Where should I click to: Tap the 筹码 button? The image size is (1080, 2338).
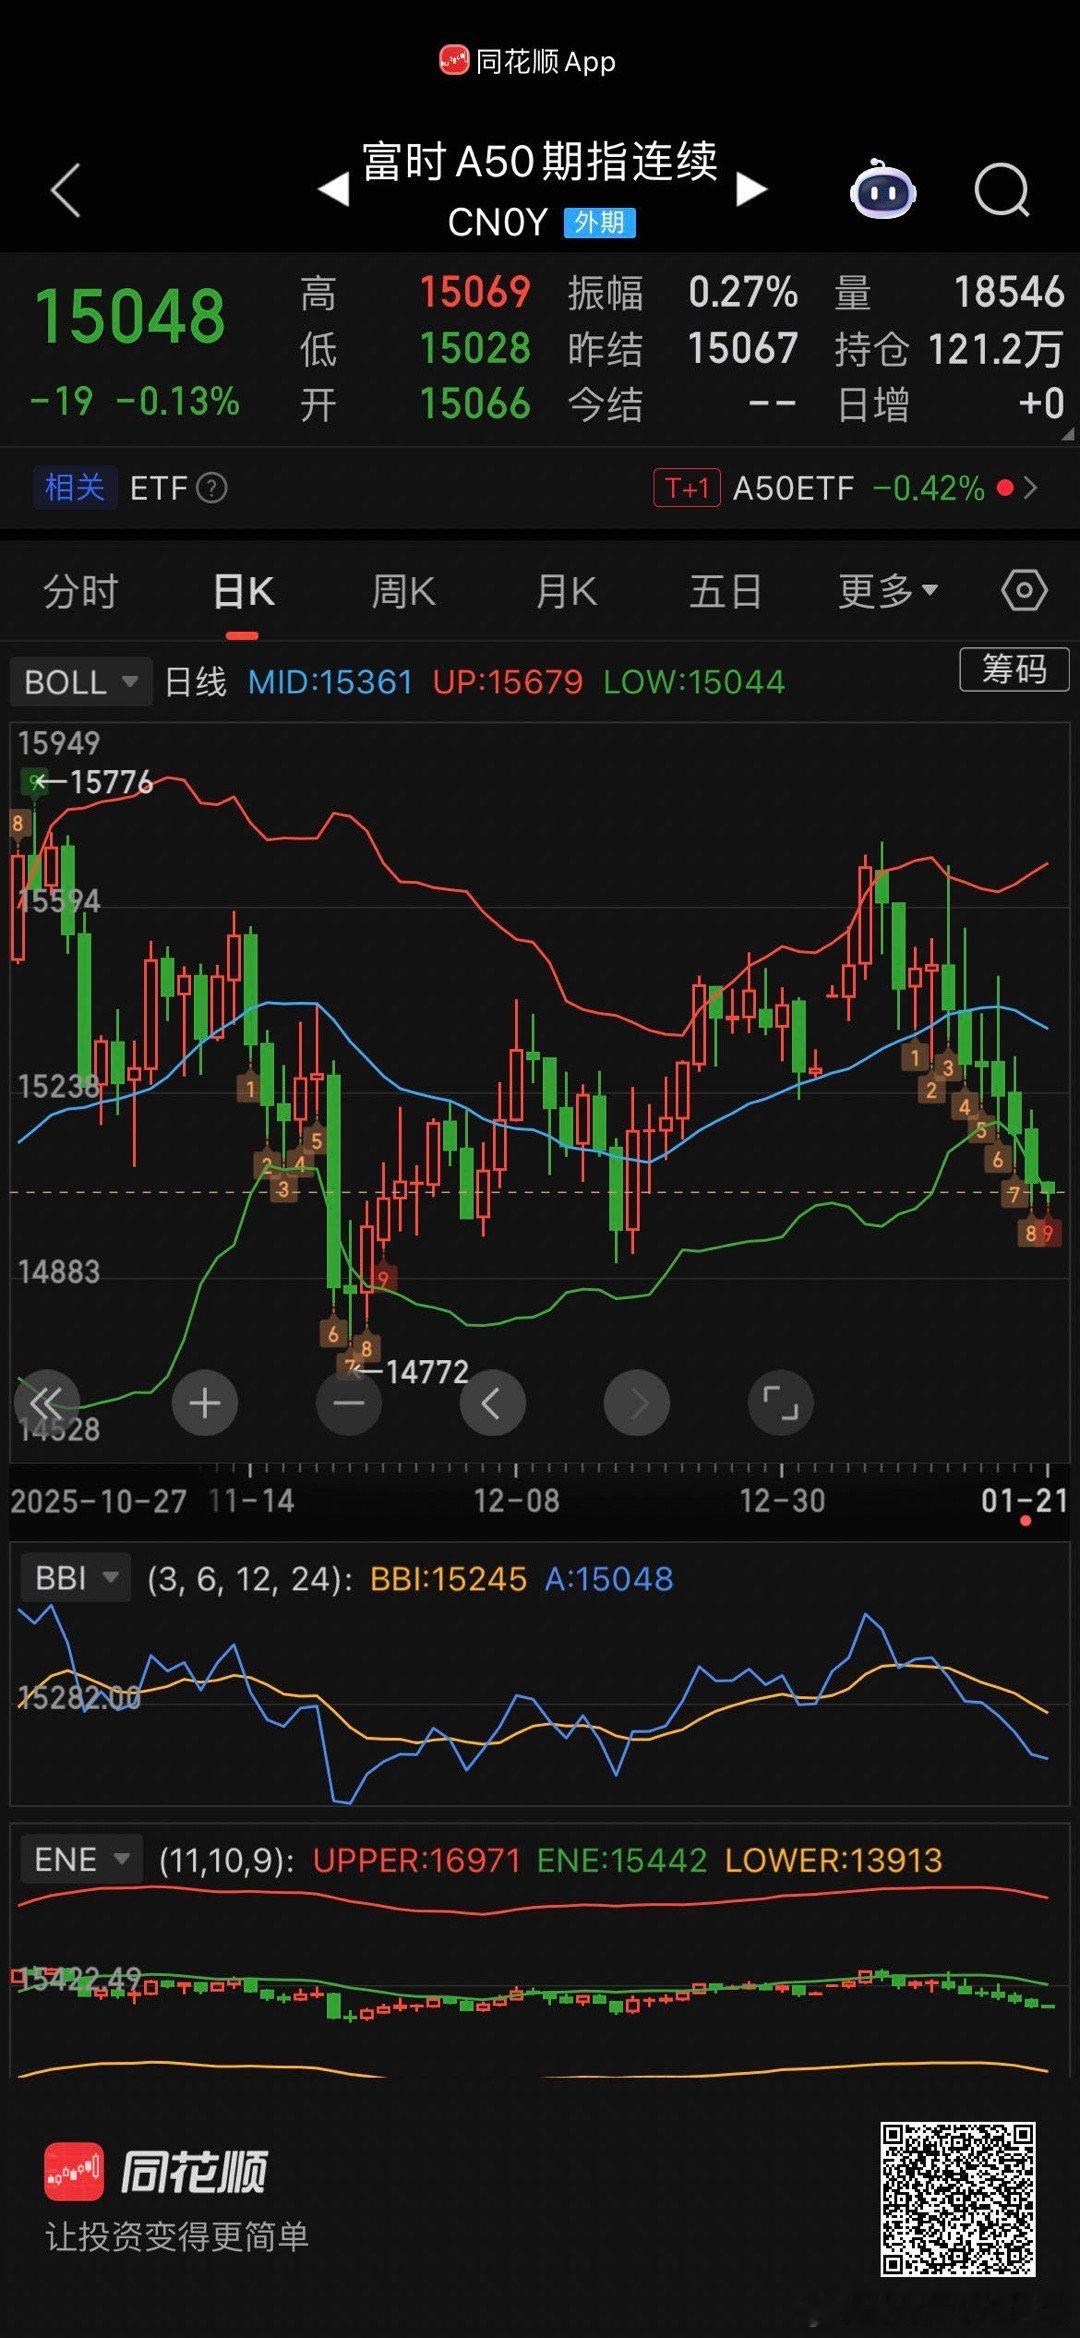point(1014,668)
